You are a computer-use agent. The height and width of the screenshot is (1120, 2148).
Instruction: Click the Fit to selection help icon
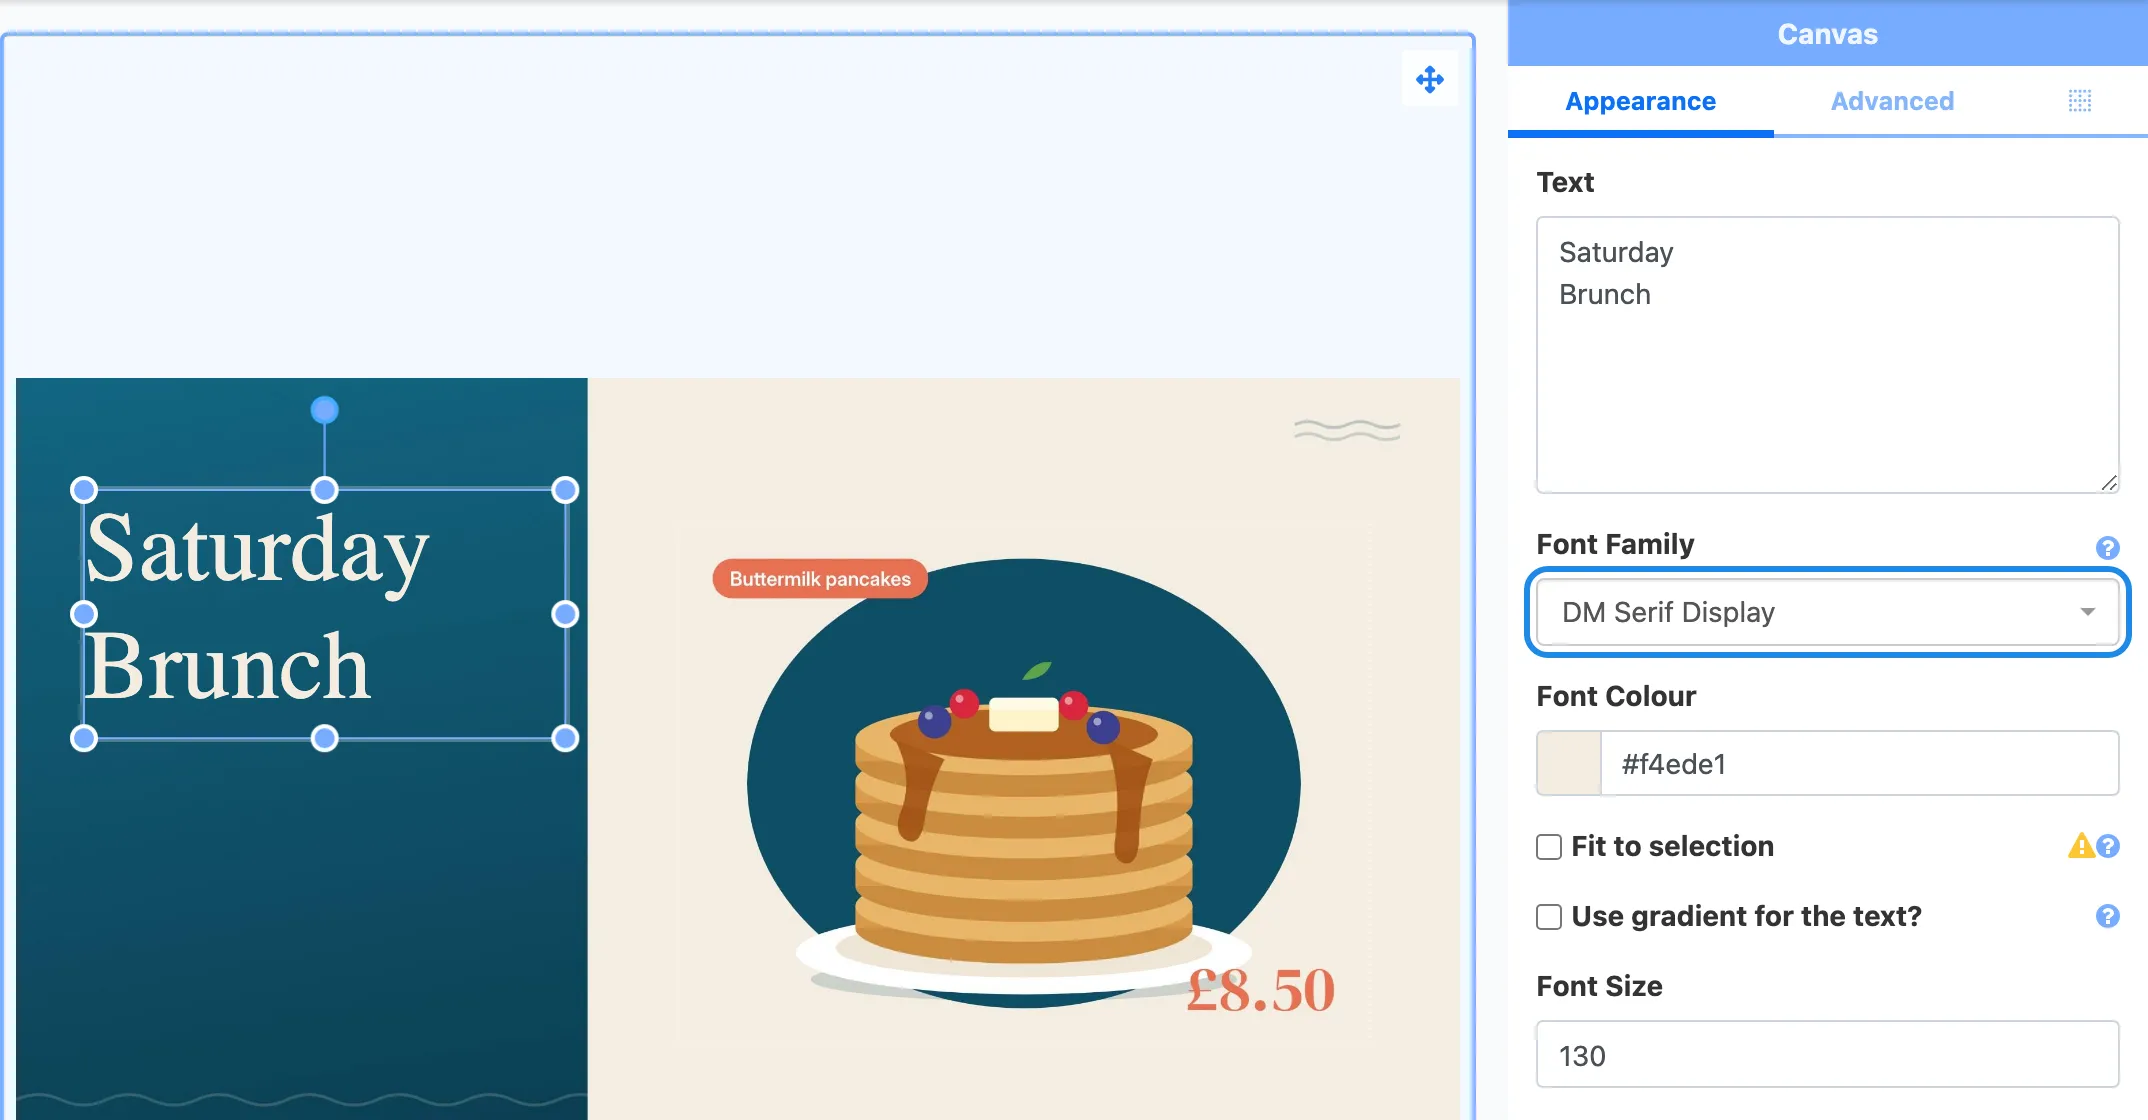click(2108, 846)
